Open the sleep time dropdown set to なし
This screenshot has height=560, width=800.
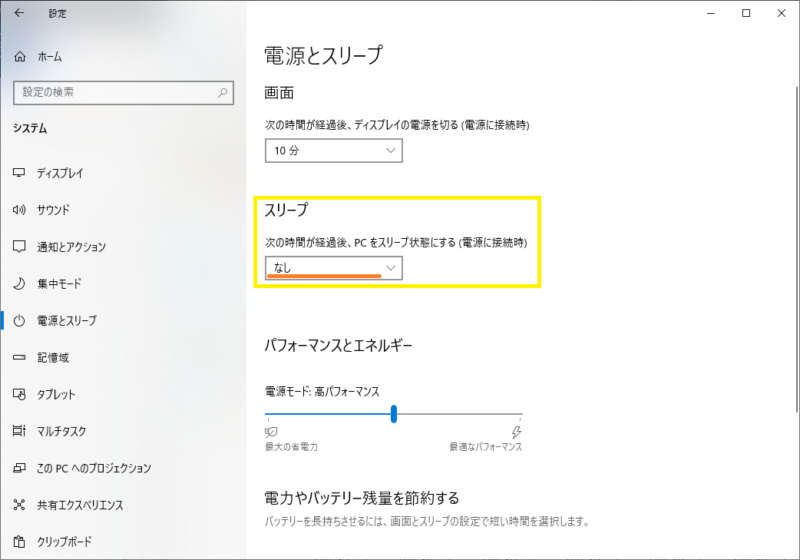click(333, 267)
